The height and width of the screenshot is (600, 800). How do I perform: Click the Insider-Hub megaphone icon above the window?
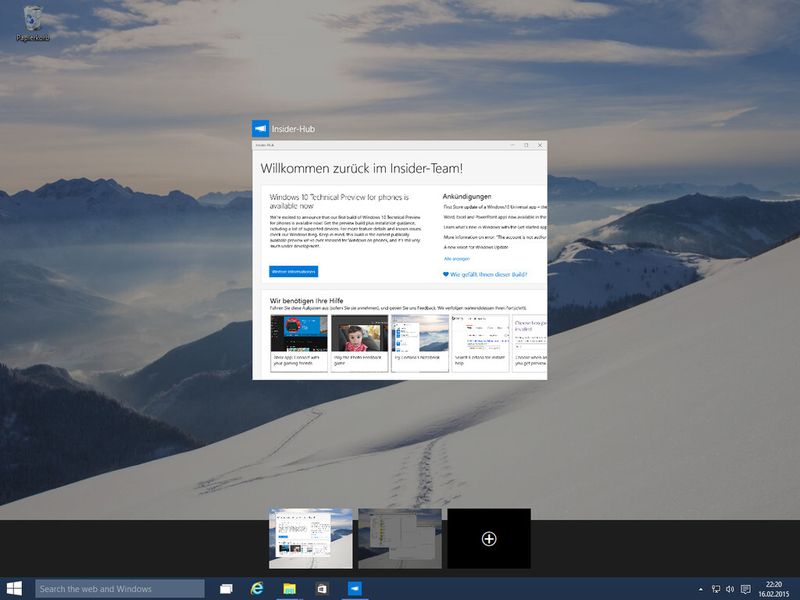(261, 129)
